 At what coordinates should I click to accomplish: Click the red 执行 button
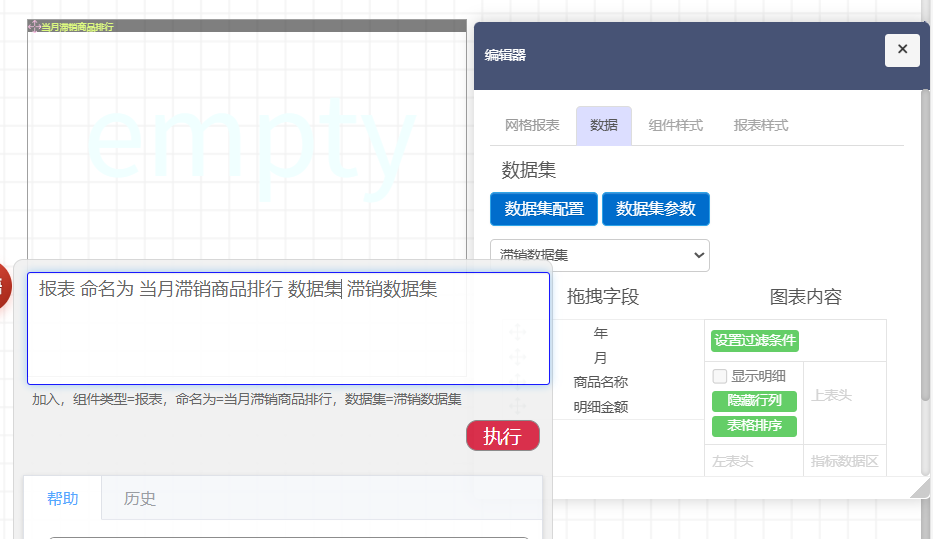(x=503, y=435)
